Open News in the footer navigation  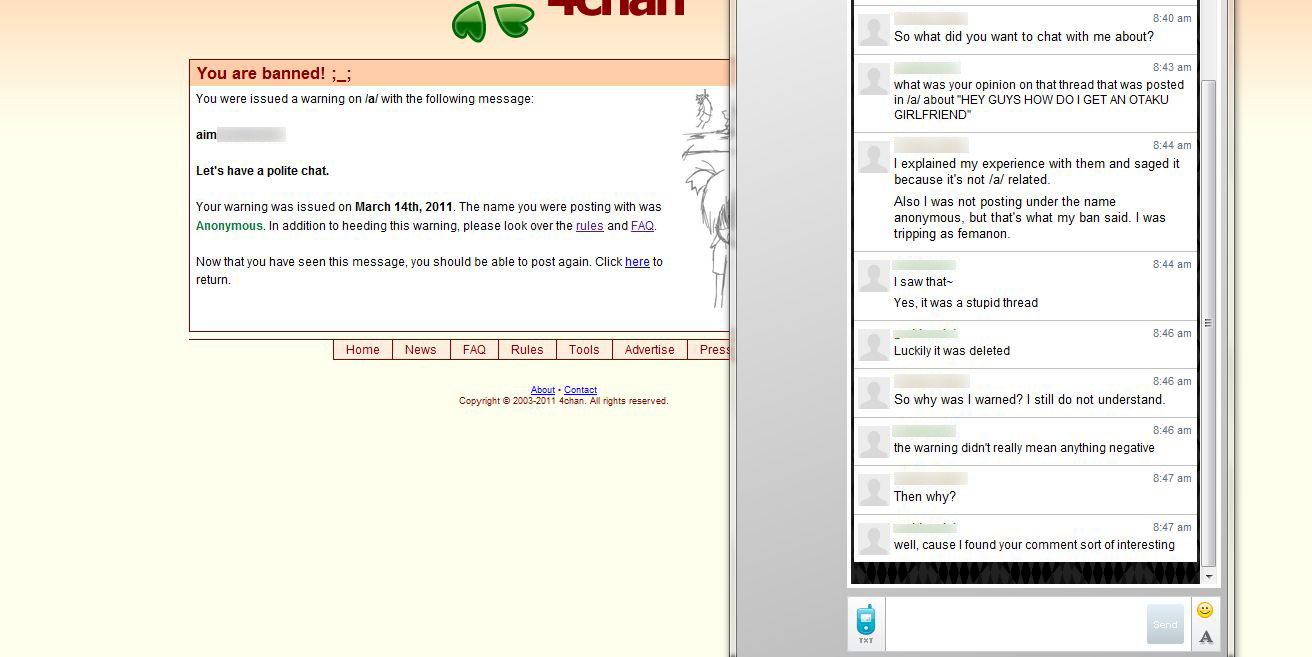(x=420, y=350)
